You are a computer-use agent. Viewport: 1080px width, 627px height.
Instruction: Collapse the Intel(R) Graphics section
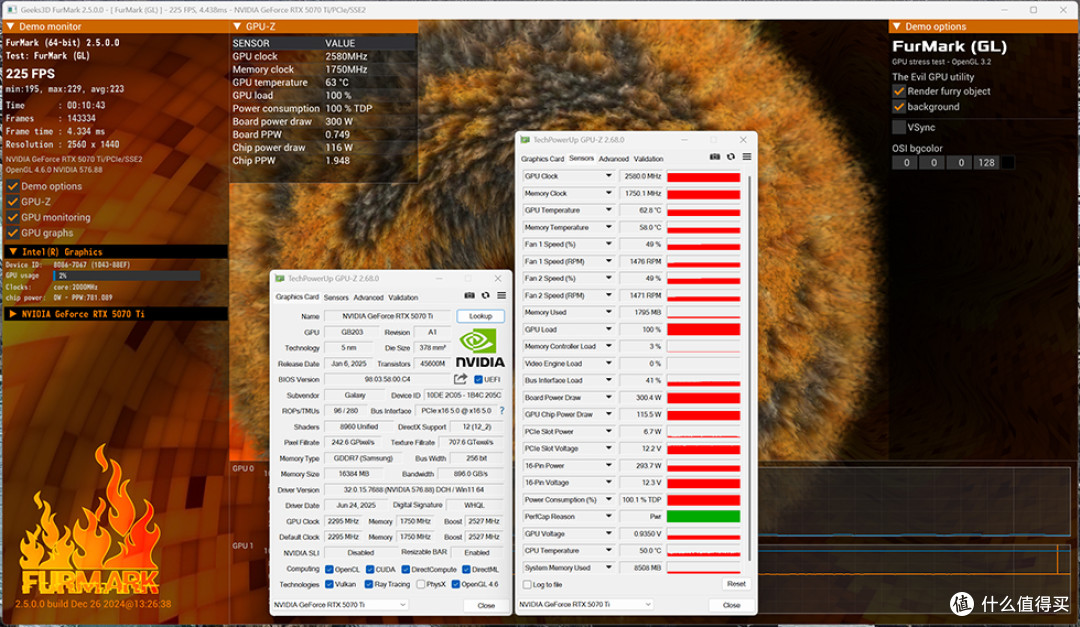12,251
